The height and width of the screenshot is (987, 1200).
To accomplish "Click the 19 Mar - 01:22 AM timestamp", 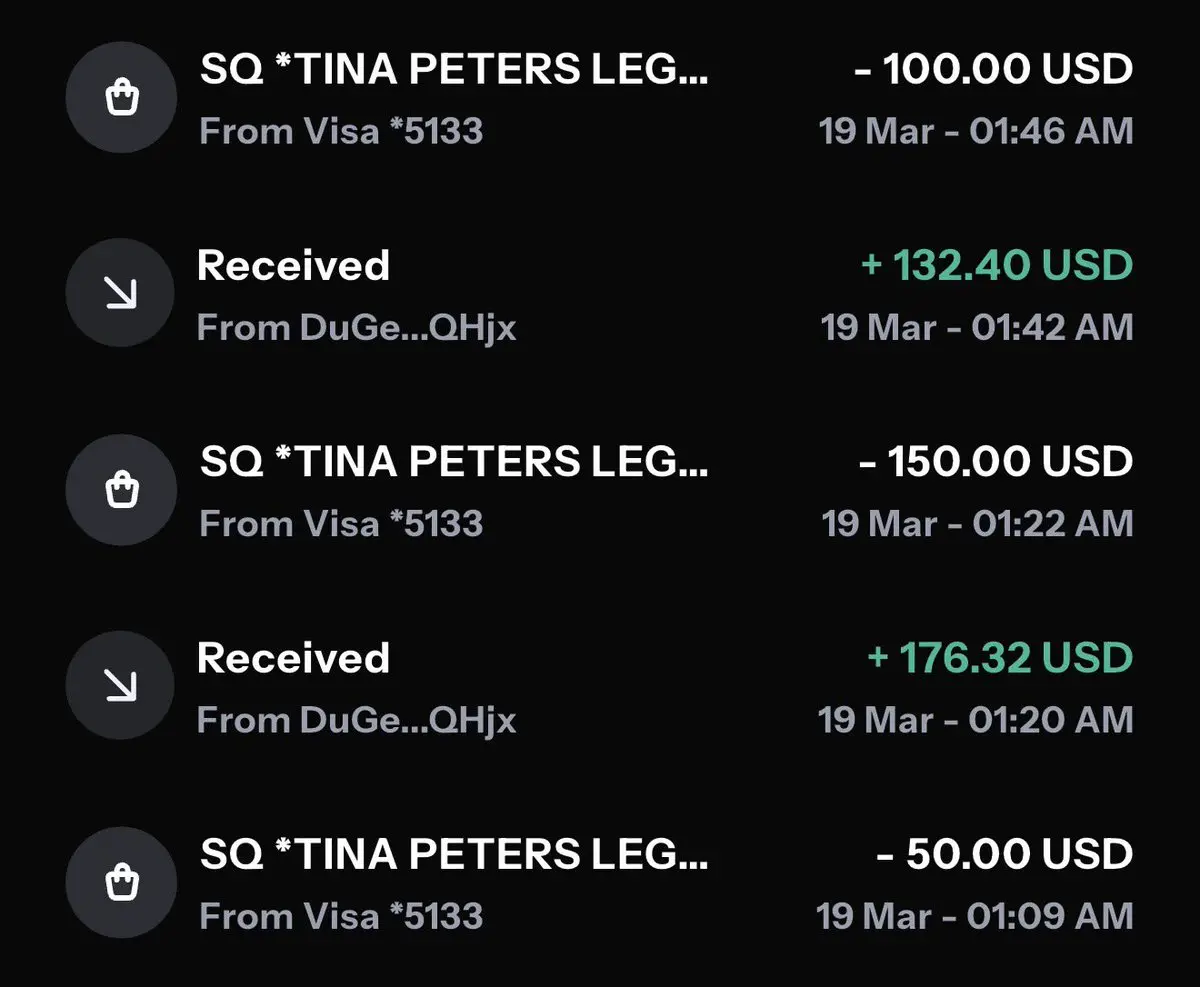I will click(x=977, y=524).
